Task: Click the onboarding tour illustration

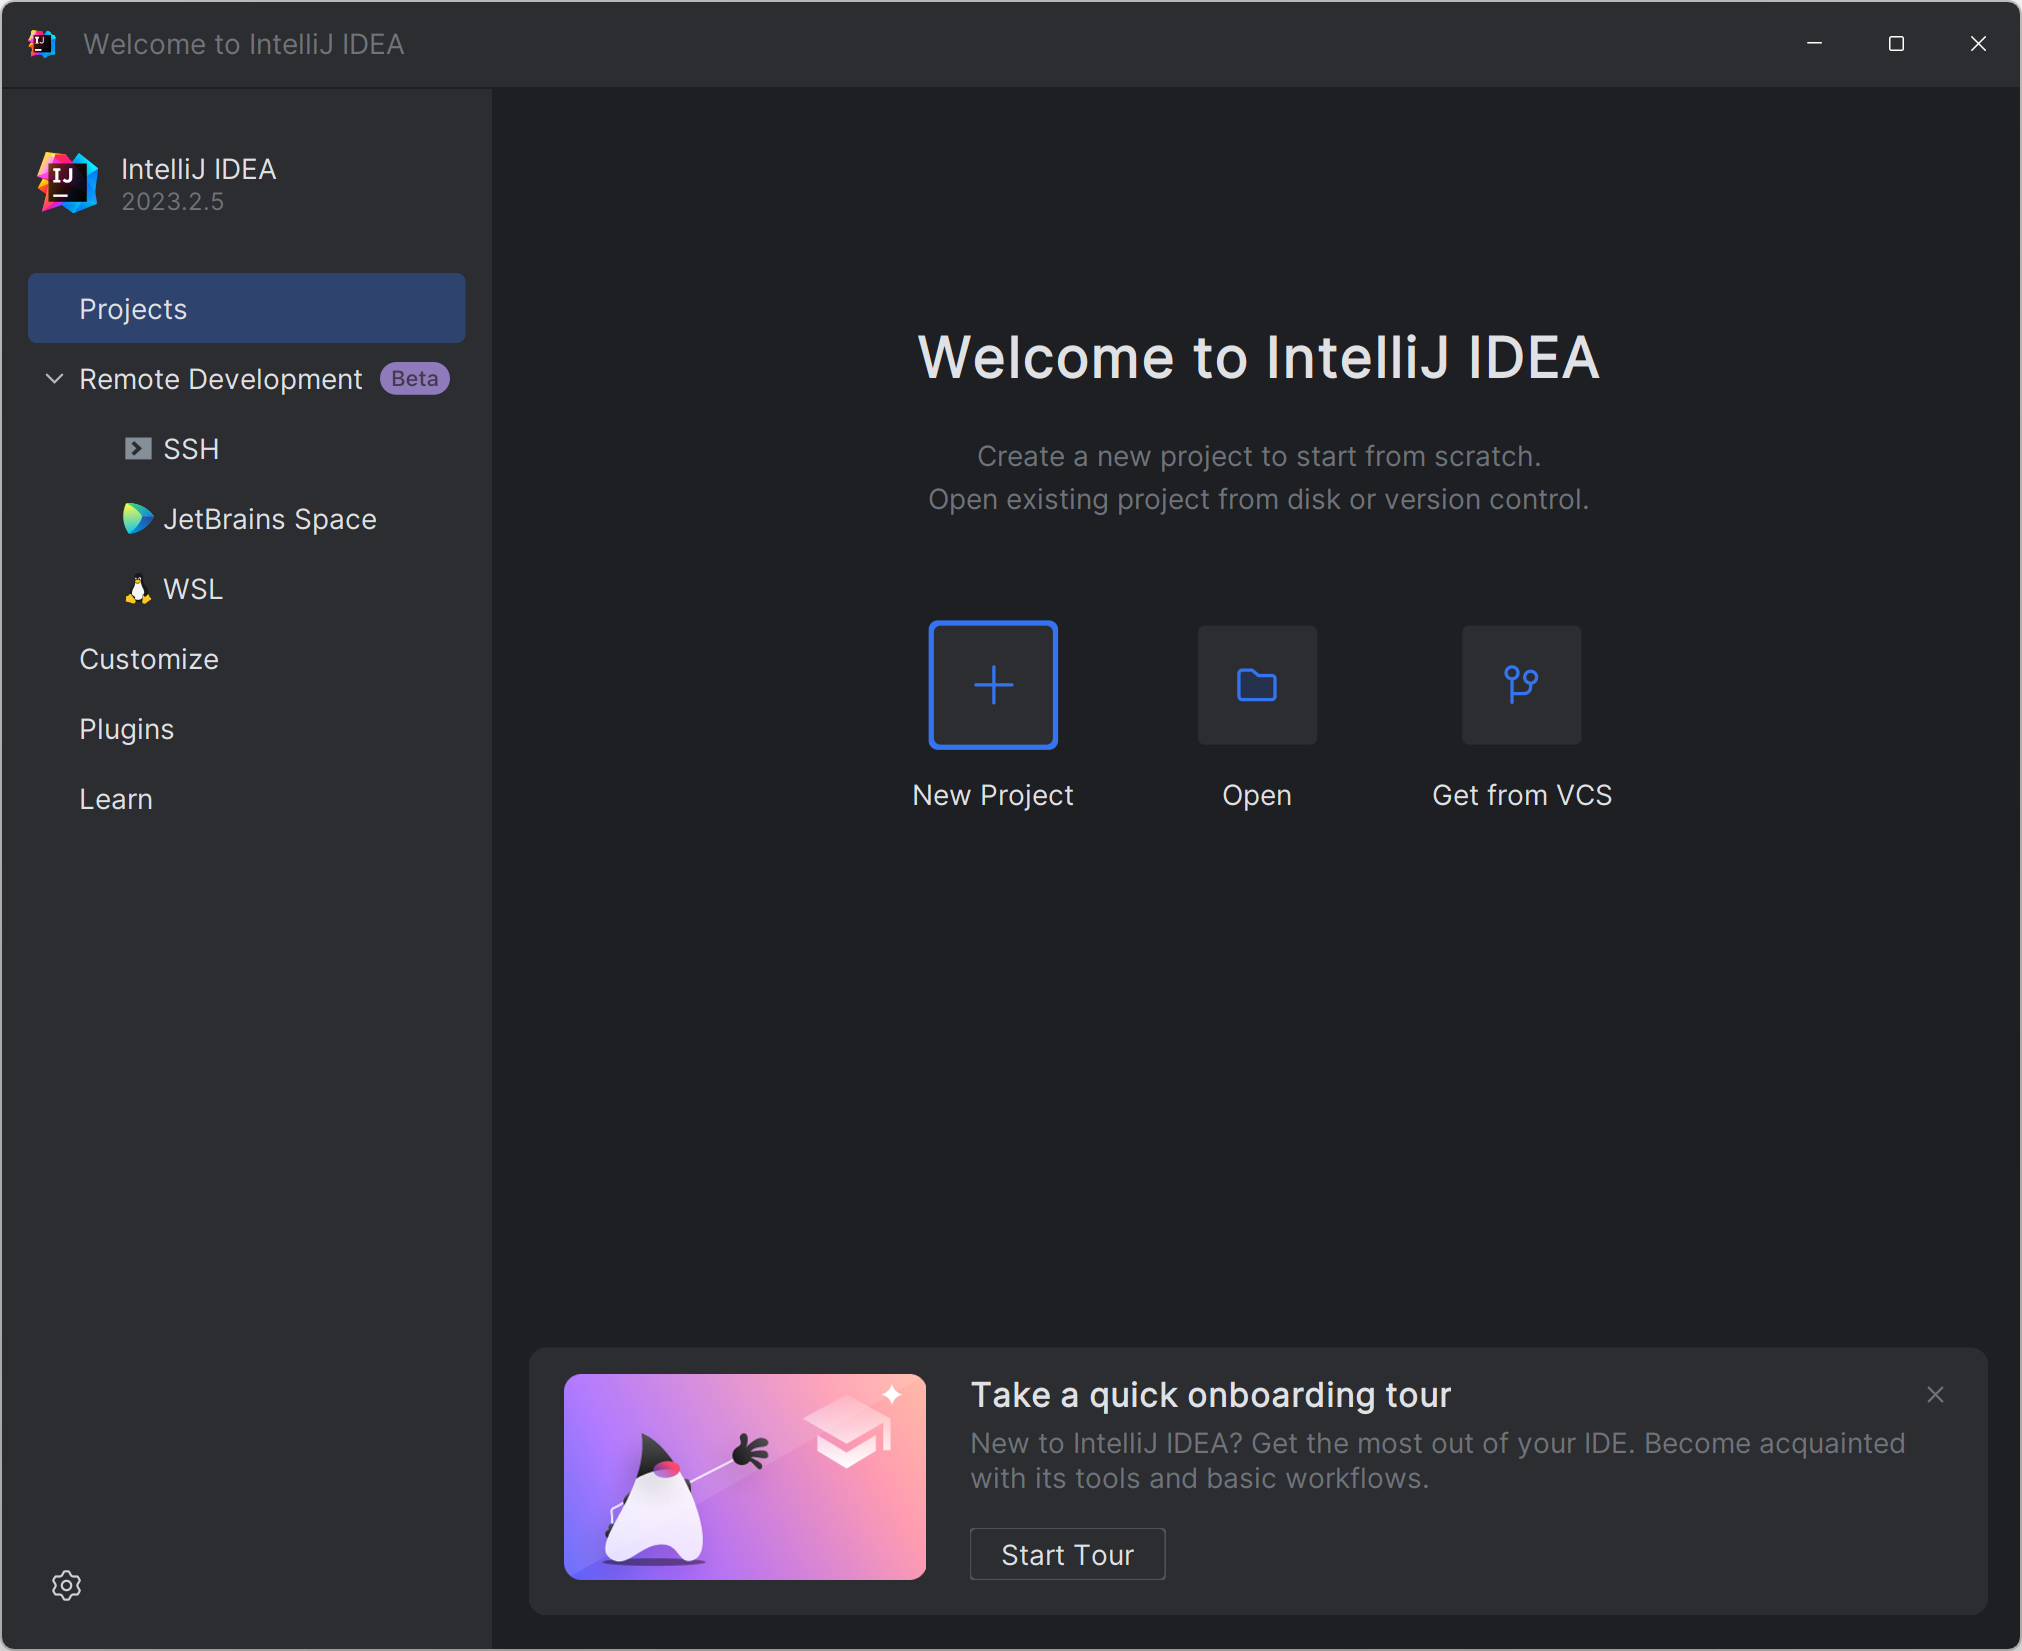Action: point(745,1476)
